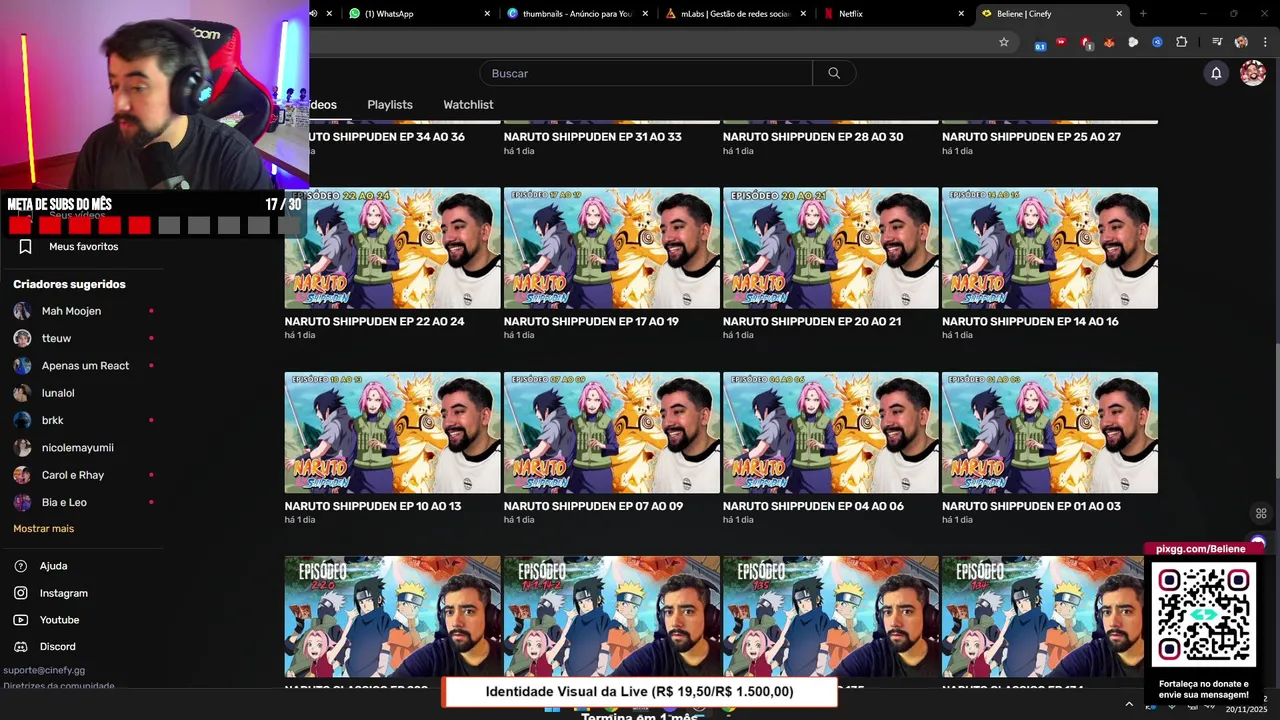This screenshot has height=720, width=1280.
Task: Open thumbnail Naruto Shippuden EP 22 ao 24
Action: click(392, 248)
